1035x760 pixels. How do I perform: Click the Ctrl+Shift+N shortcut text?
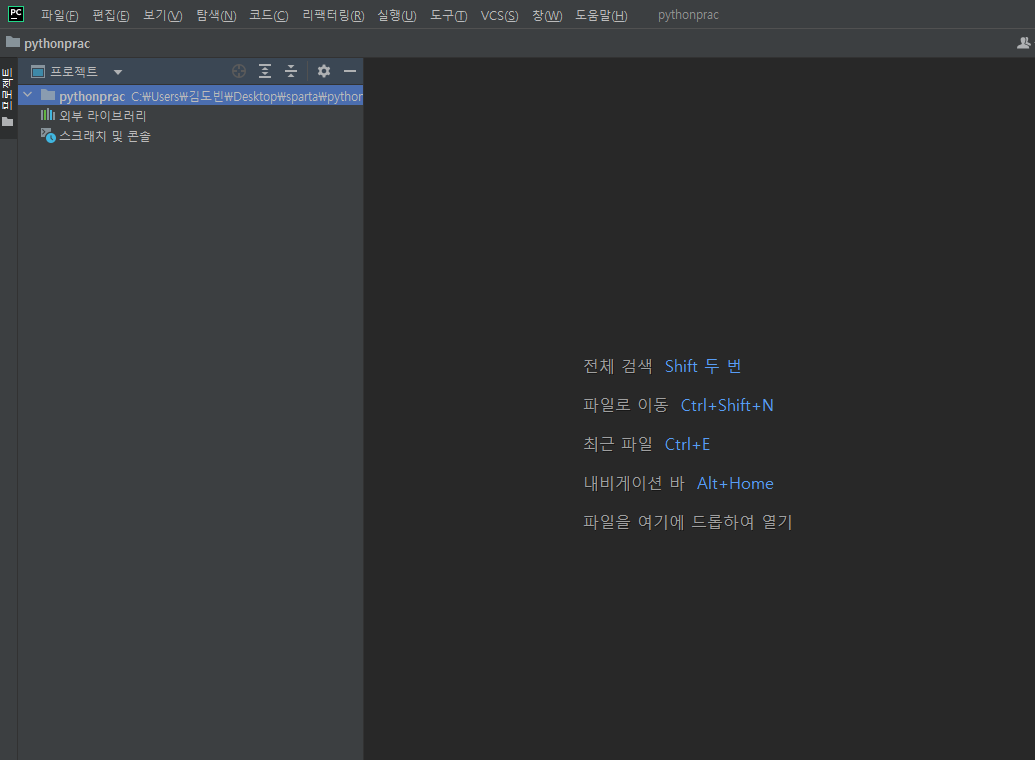(x=727, y=405)
